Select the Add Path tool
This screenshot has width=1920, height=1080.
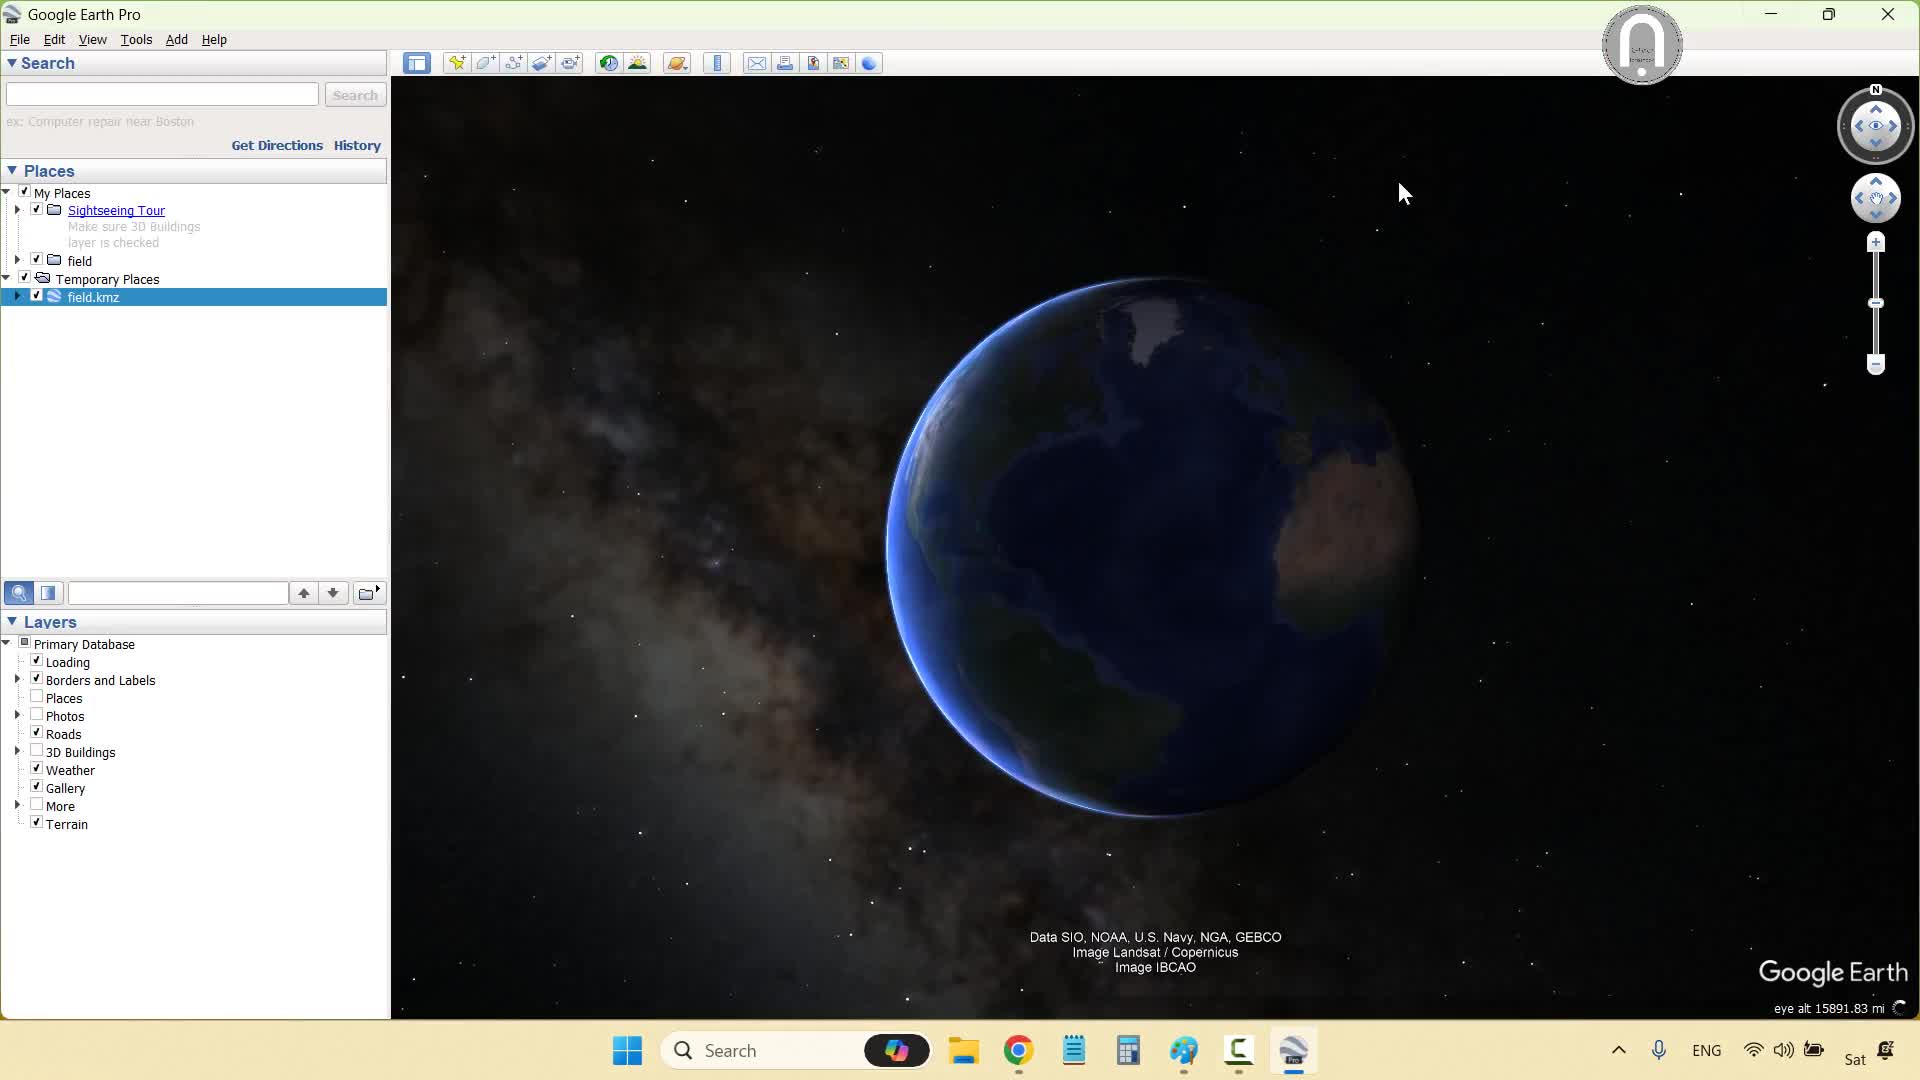click(513, 63)
